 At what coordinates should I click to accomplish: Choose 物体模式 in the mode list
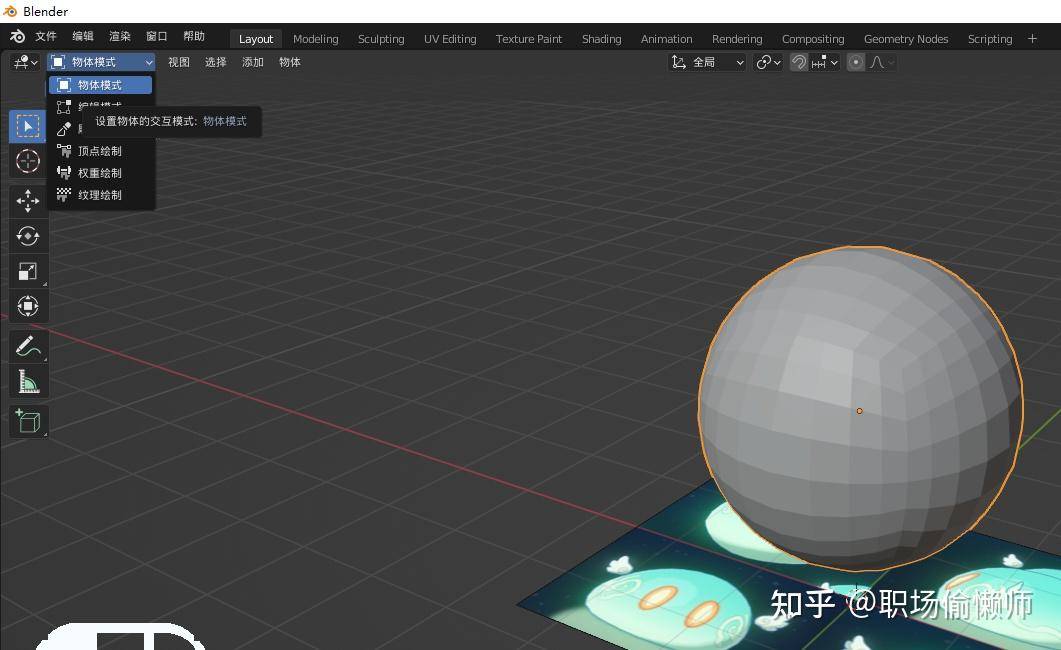coord(100,85)
